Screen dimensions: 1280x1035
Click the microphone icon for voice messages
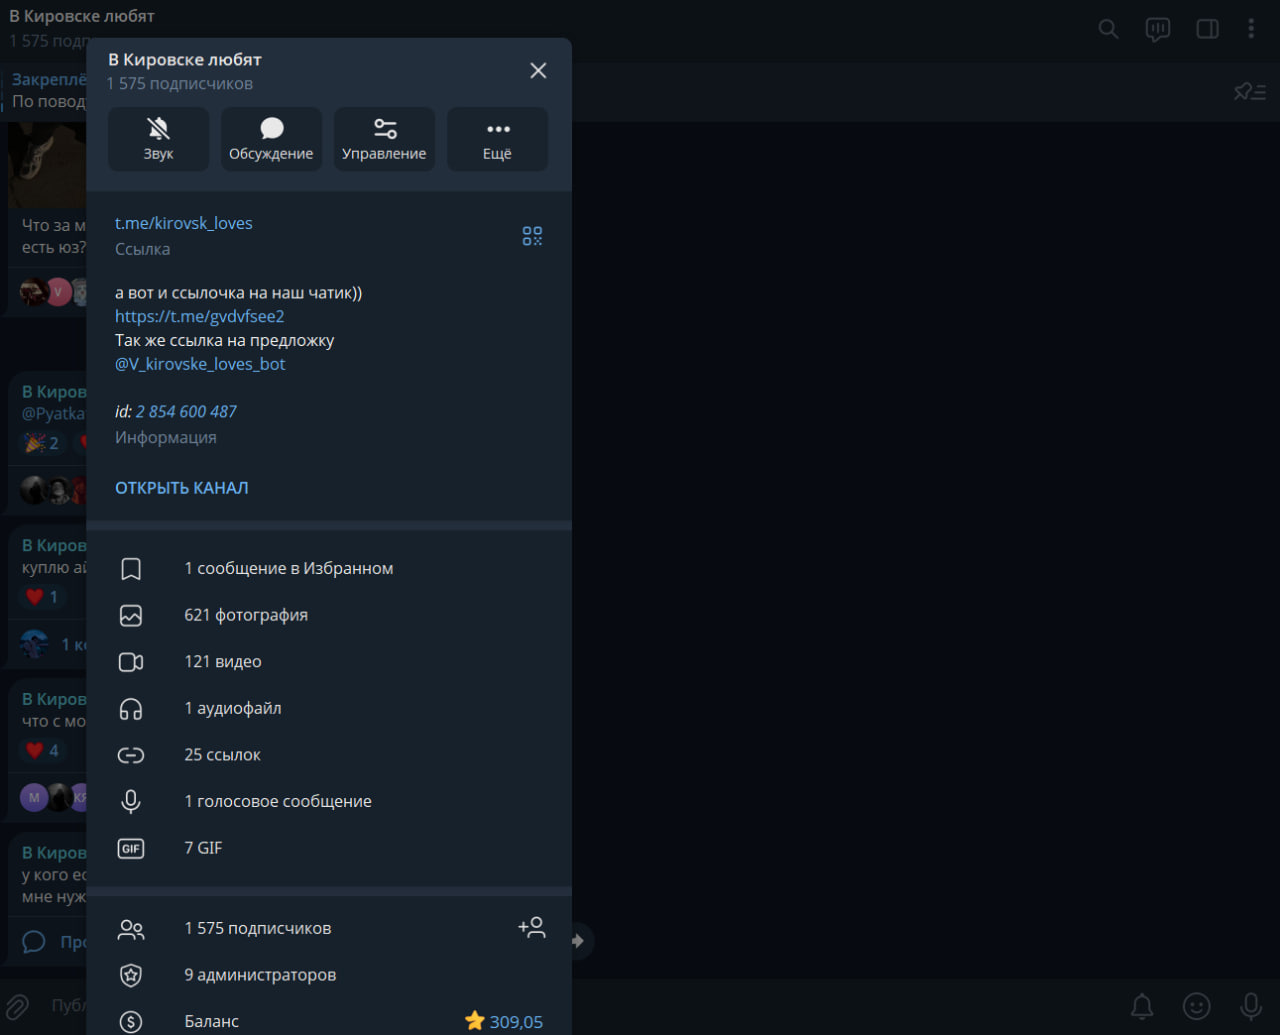(131, 802)
